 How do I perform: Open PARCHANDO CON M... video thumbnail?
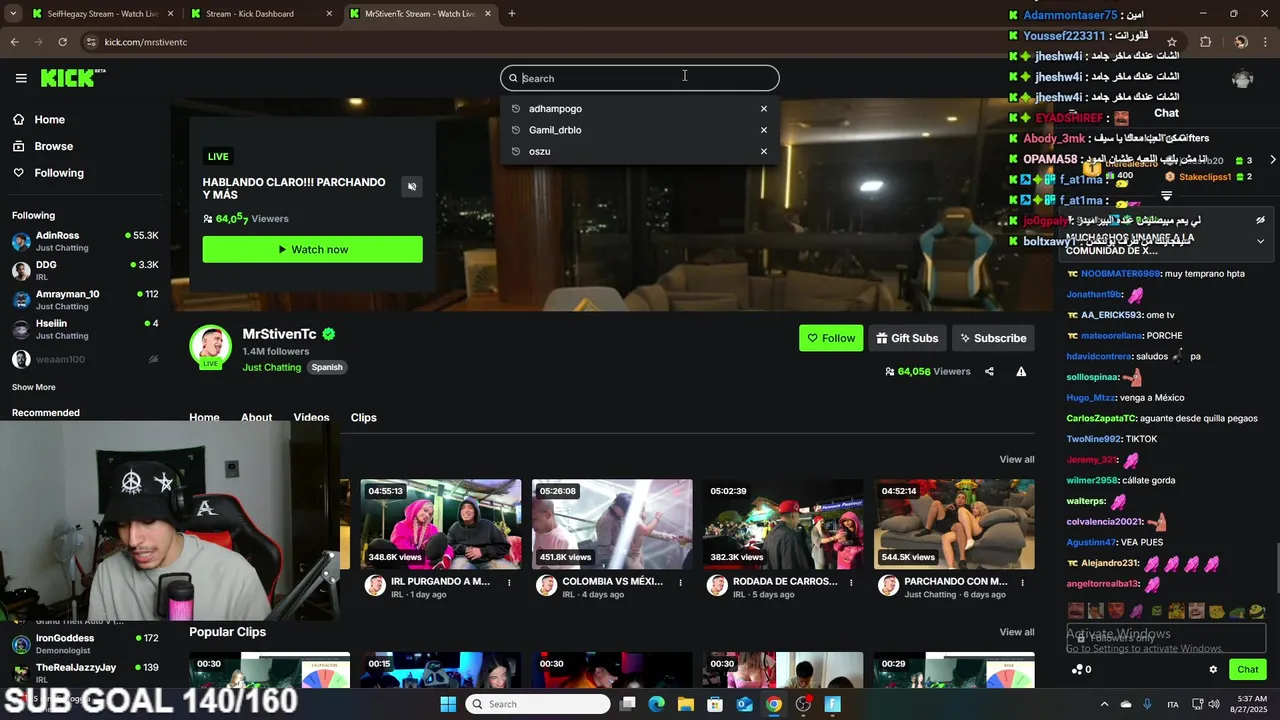click(954, 524)
